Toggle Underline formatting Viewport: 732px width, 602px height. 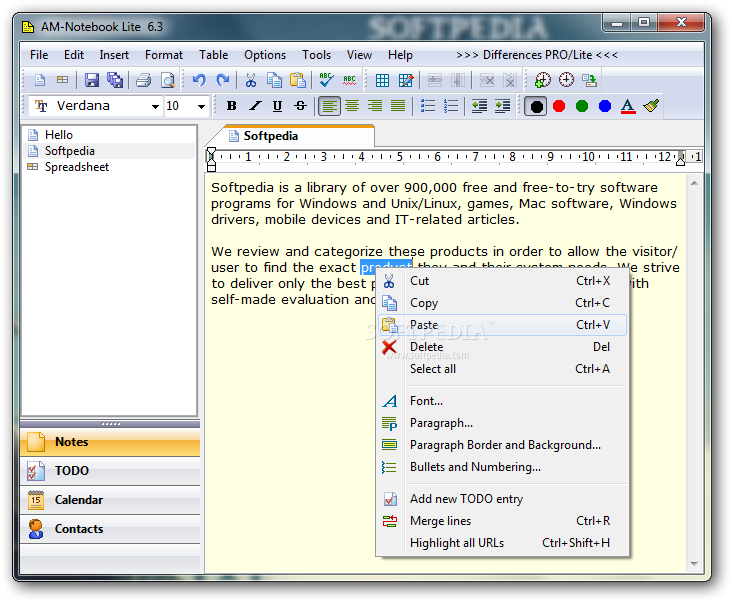coord(277,106)
